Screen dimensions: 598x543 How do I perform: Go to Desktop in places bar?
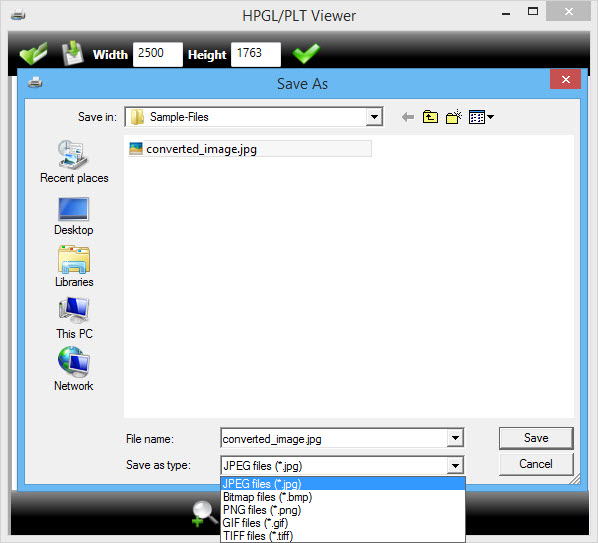point(74,216)
